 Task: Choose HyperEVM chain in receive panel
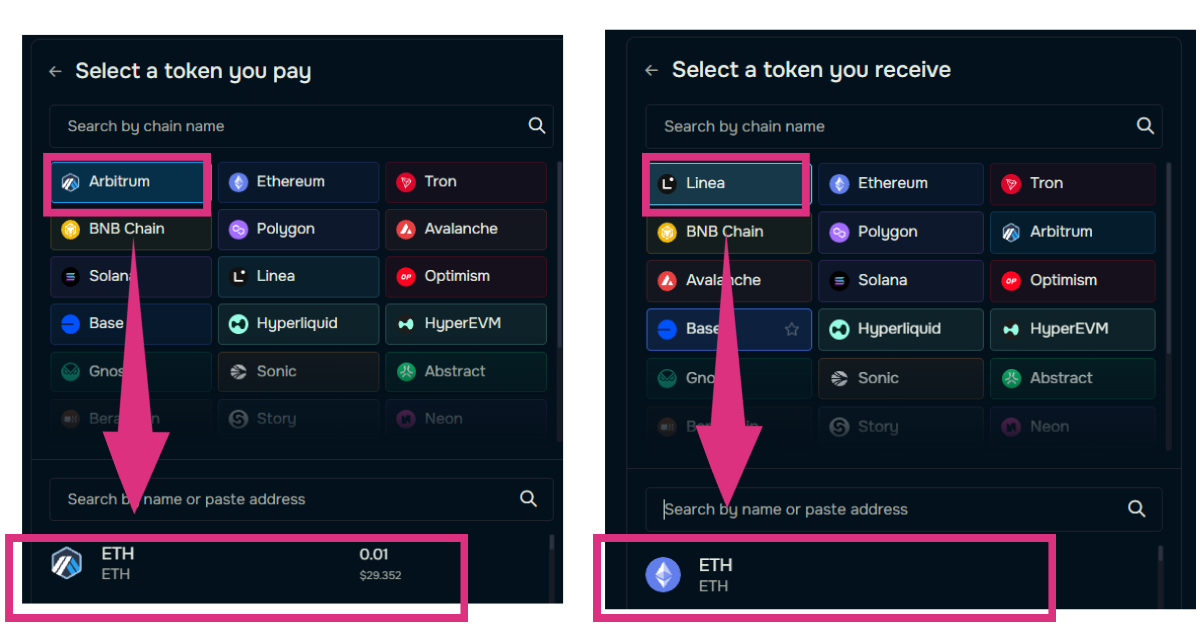click(1072, 329)
